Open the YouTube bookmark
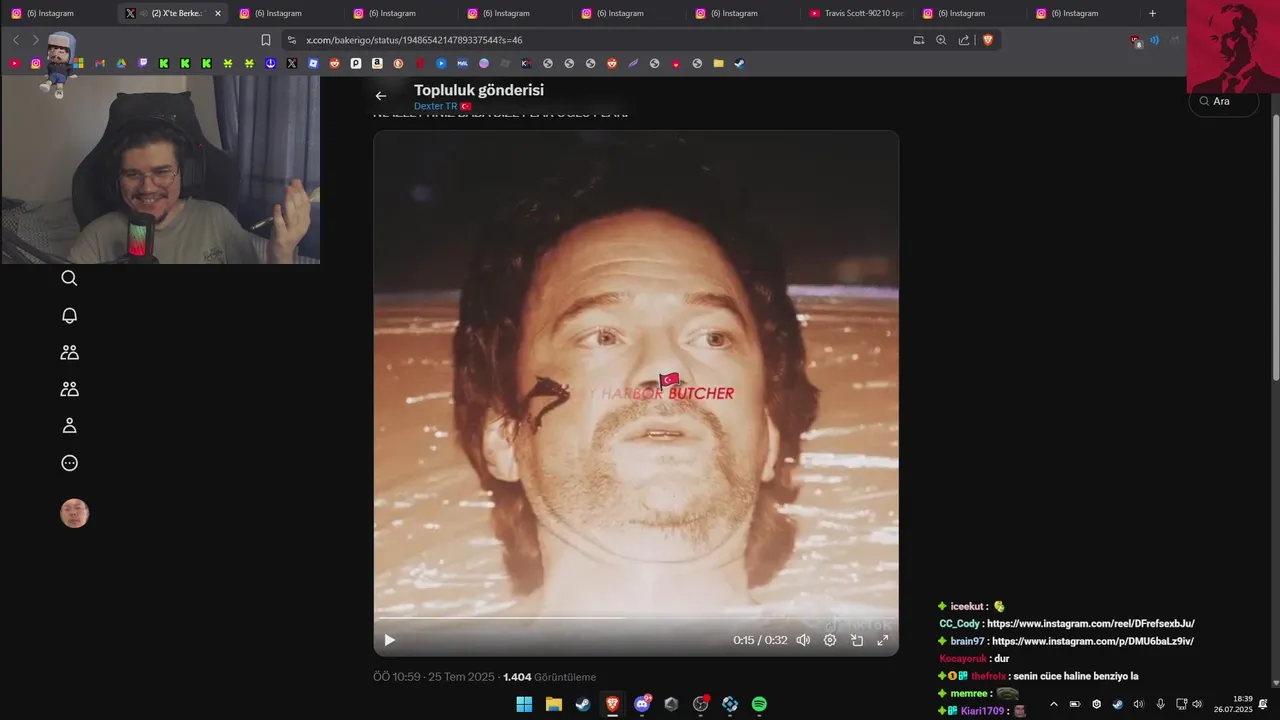This screenshot has height=720, width=1280. 14,63
